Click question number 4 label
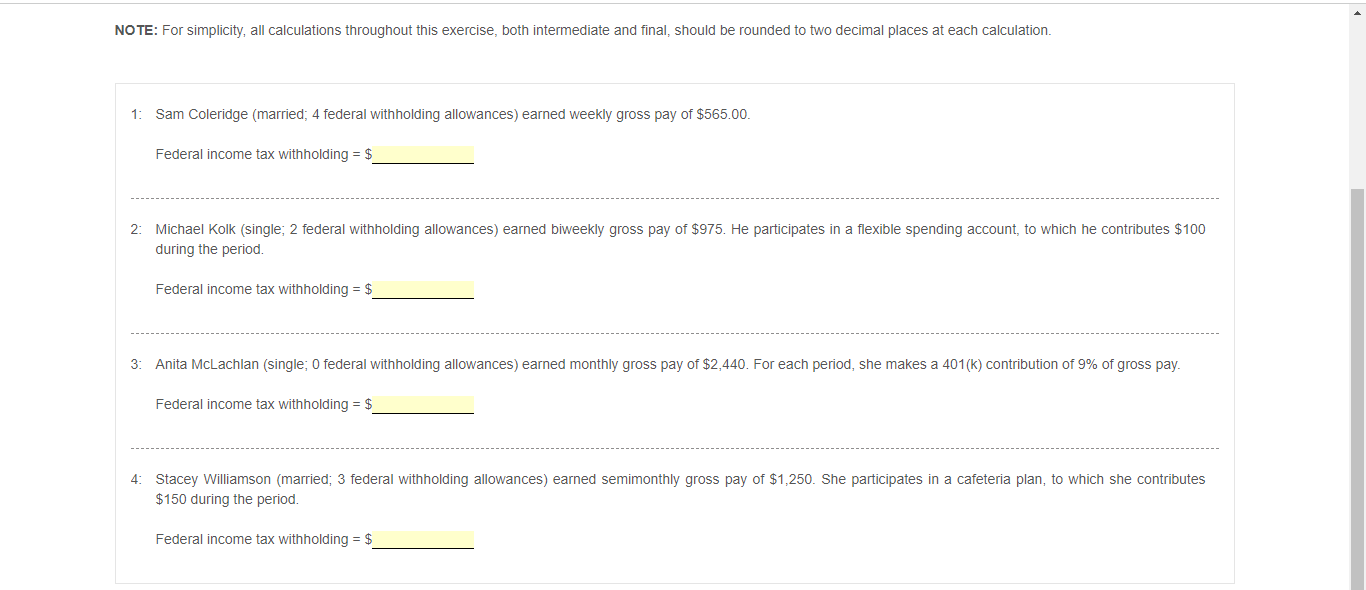1366x590 pixels. tap(136, 480)
